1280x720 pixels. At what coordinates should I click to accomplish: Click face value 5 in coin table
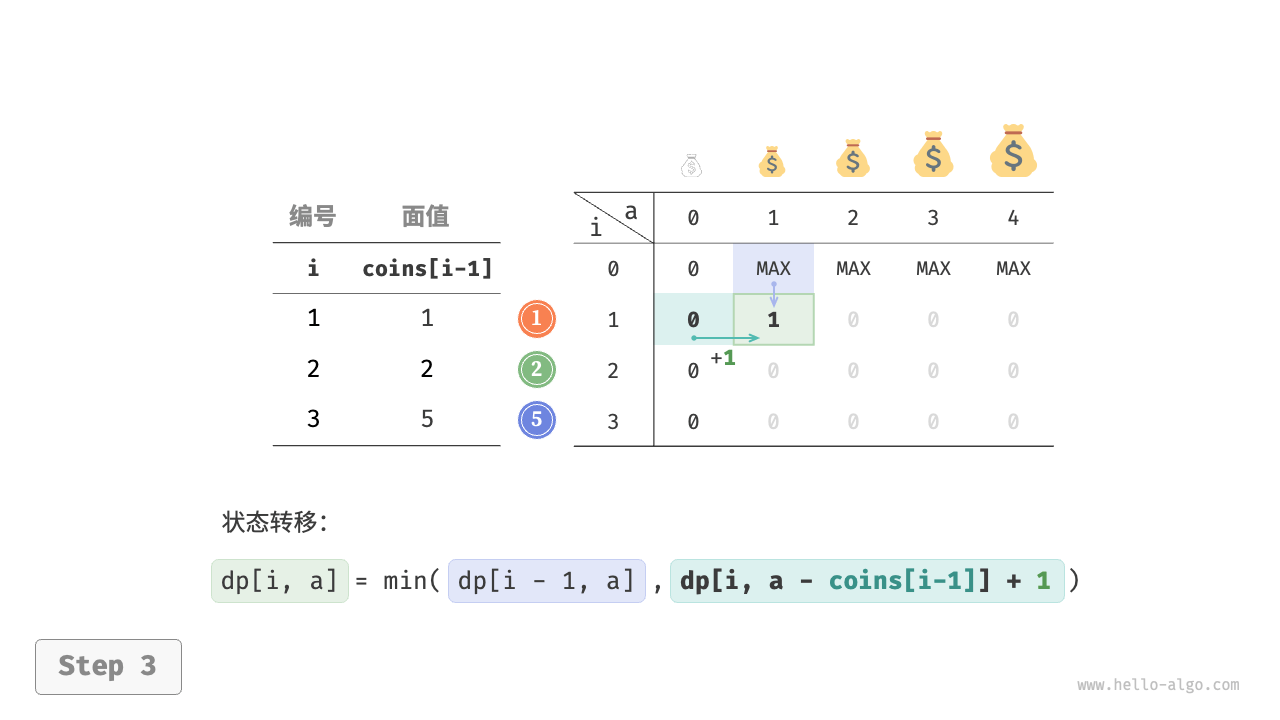tap(427, 419)
